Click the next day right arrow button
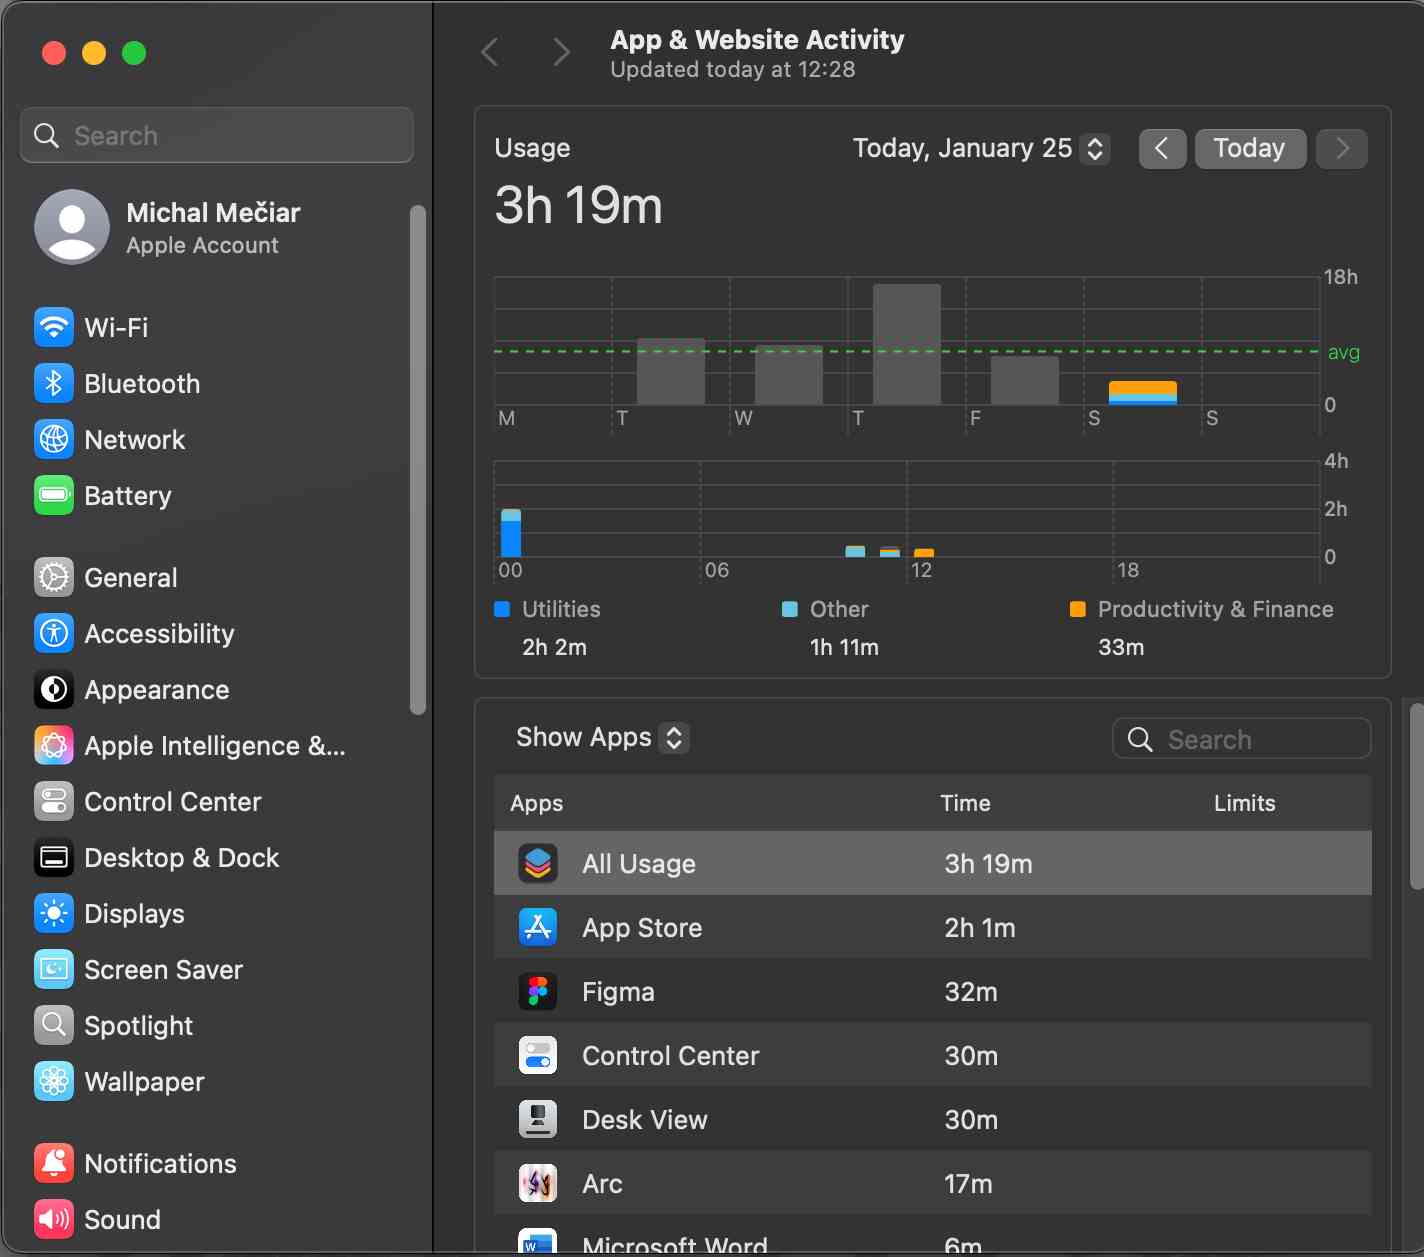The image size is (1424, 1257). click(x=1342, y=149)
